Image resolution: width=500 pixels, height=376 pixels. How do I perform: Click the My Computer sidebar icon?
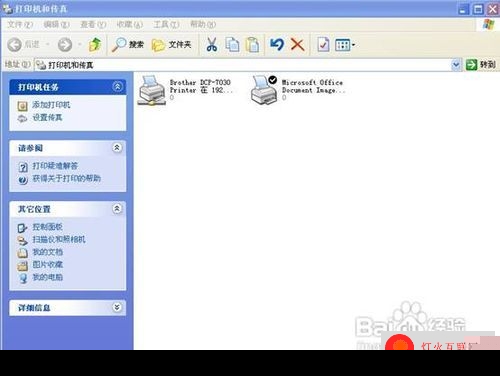click(x=22, y=278)
